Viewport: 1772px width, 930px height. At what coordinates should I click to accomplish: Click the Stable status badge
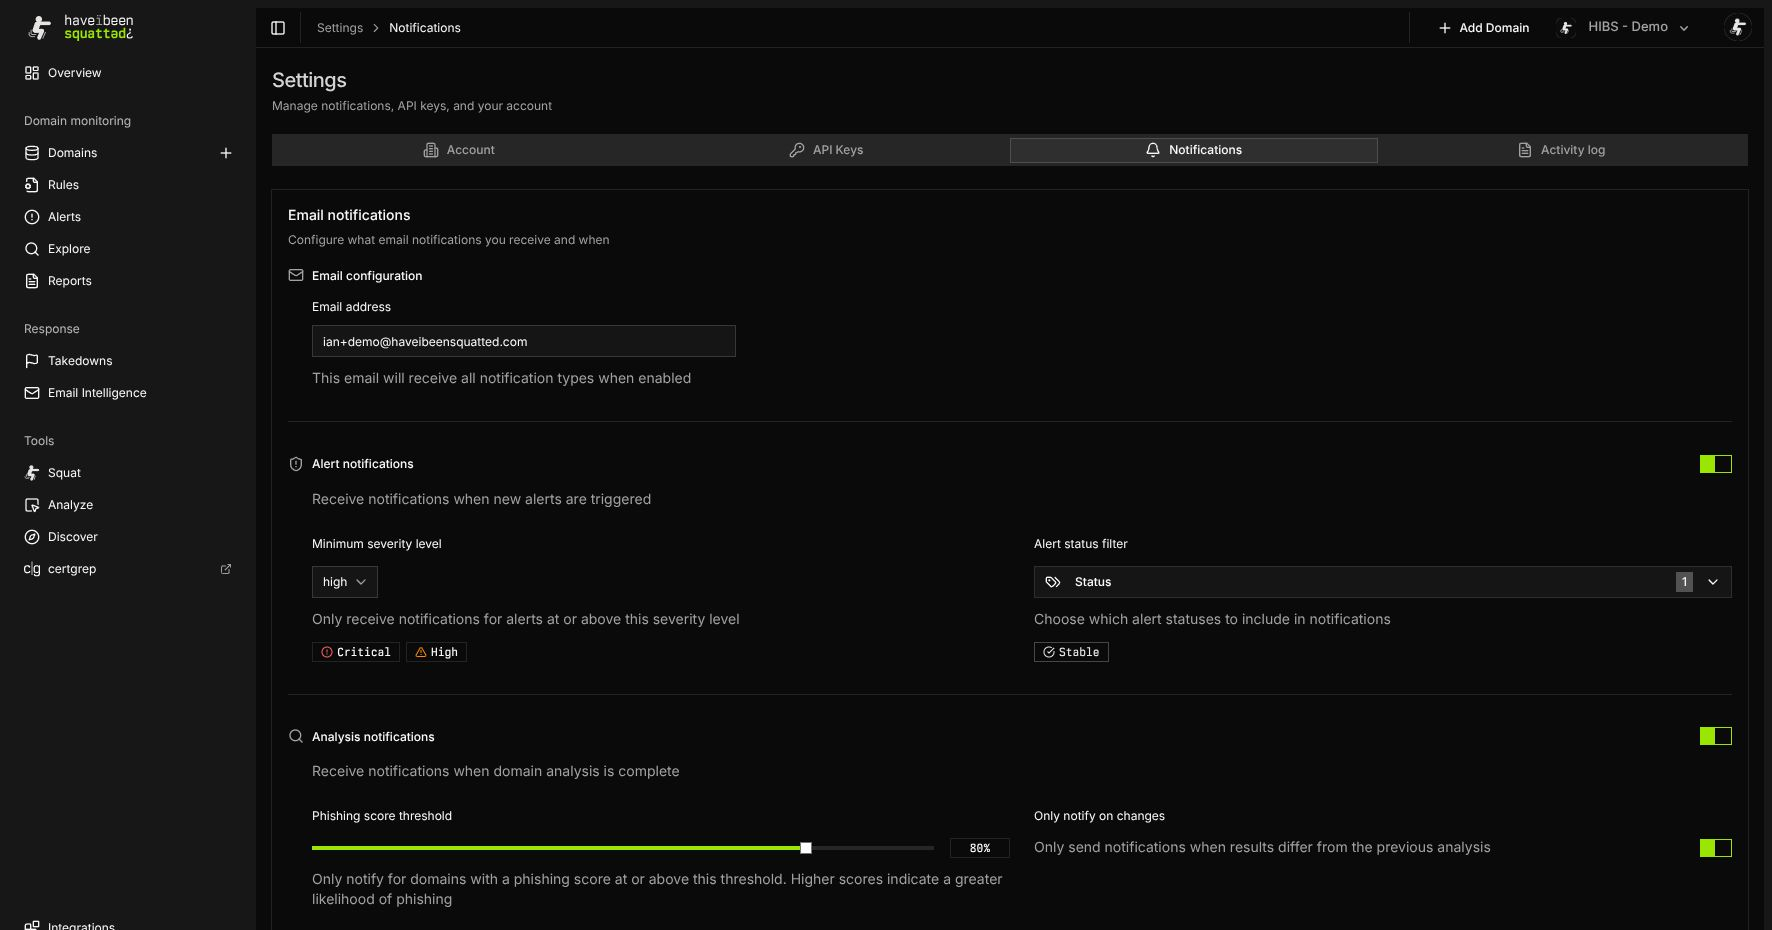pos(1071,652)
